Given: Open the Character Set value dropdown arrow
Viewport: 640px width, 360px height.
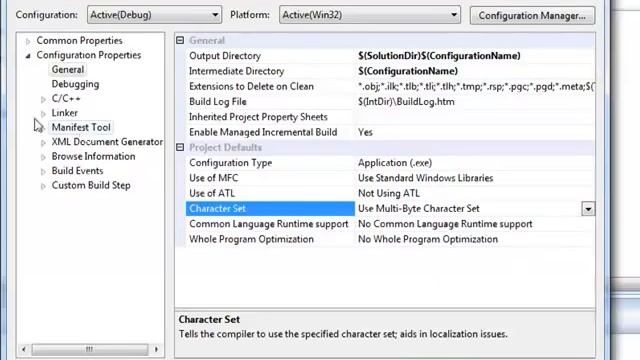Looking at the screenshot, I should tap(588, 209).
